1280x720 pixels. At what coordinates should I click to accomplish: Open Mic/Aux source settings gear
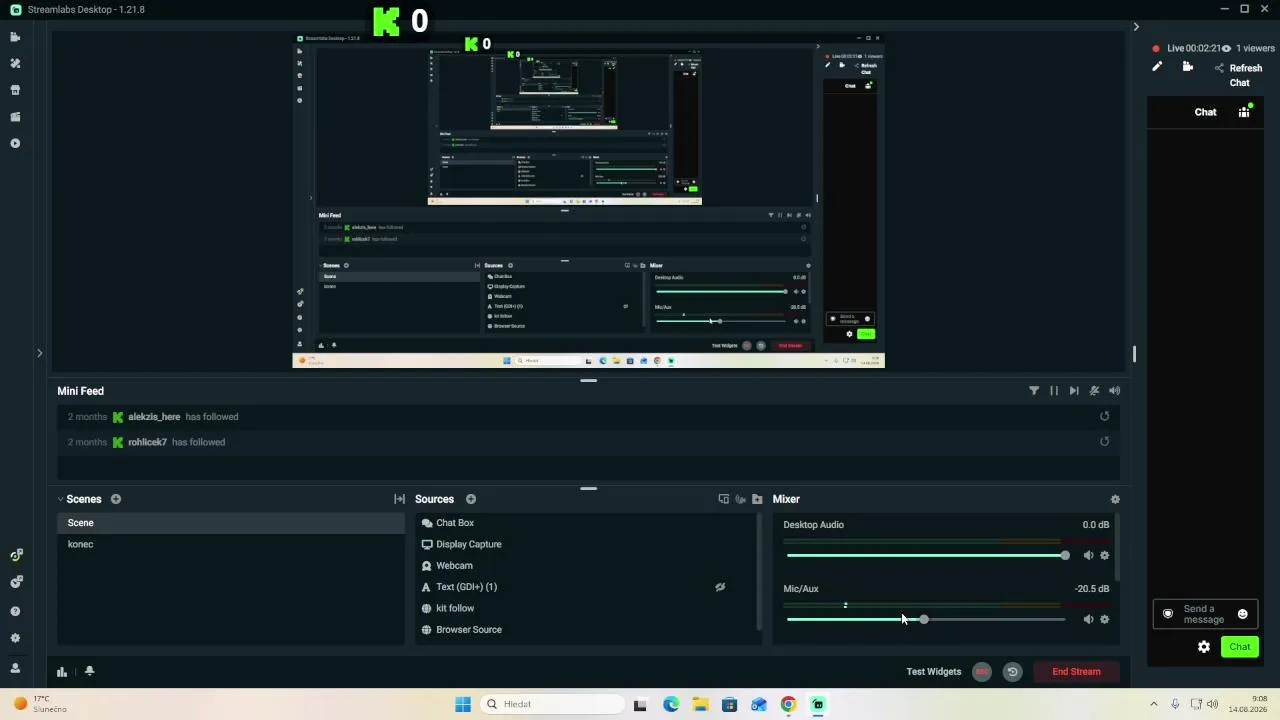[x=1105, y=619]
